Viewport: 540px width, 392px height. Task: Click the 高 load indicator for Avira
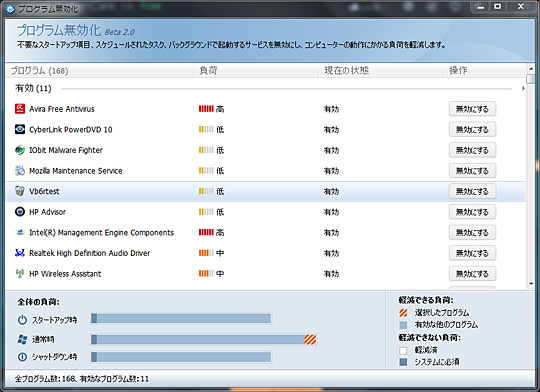tap(211, 109)
